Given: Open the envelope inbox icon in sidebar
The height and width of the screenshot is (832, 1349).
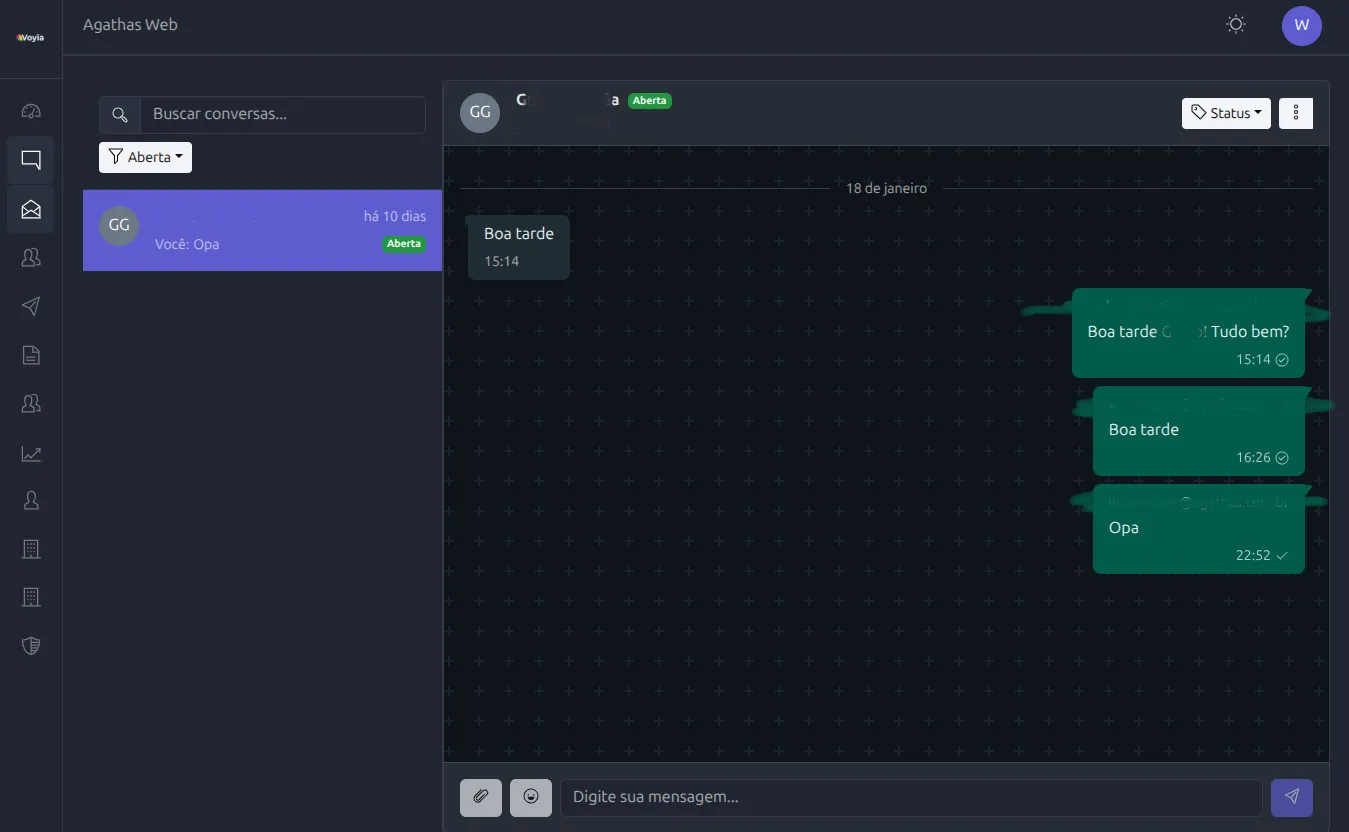Looking at the screenshot, I should point(31,209).
